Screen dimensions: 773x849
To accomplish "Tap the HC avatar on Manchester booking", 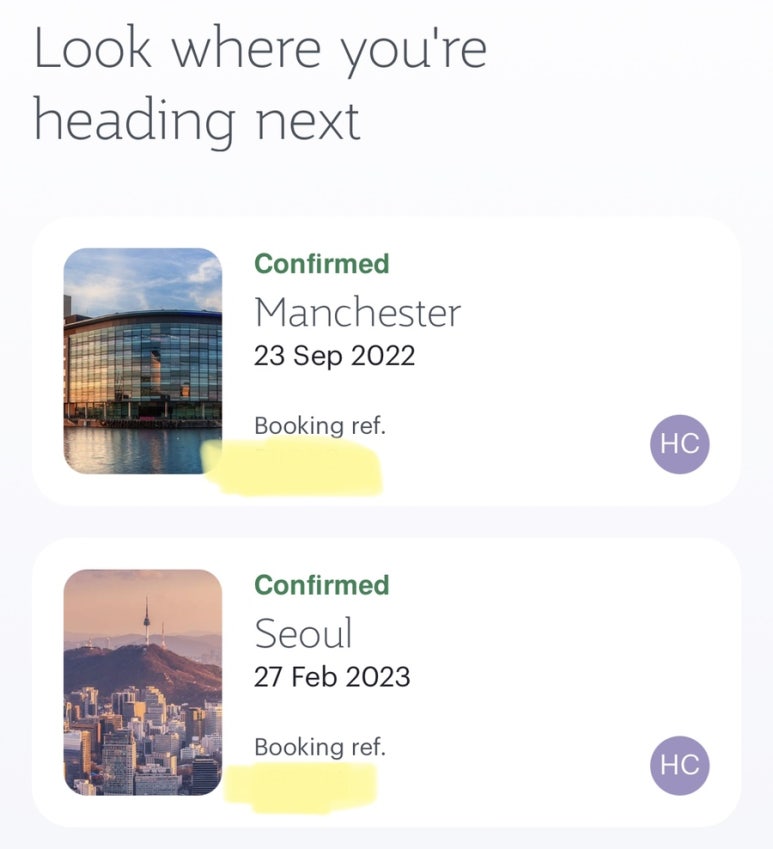I will [x=679, y=444].
